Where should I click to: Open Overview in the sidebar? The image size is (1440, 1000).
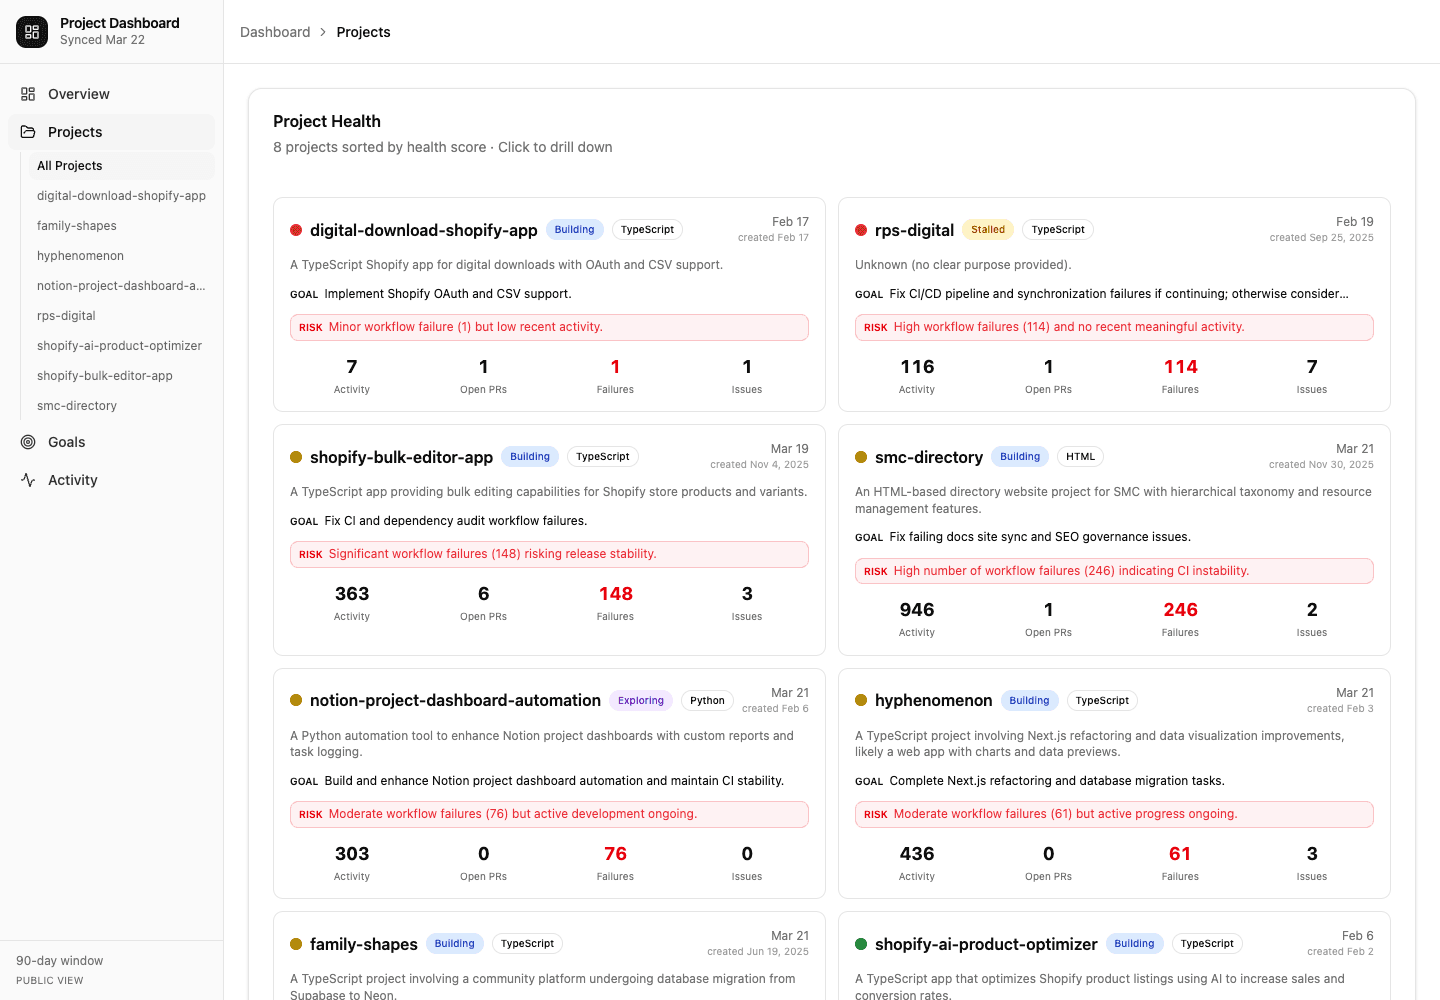click(x=111, y=94)
